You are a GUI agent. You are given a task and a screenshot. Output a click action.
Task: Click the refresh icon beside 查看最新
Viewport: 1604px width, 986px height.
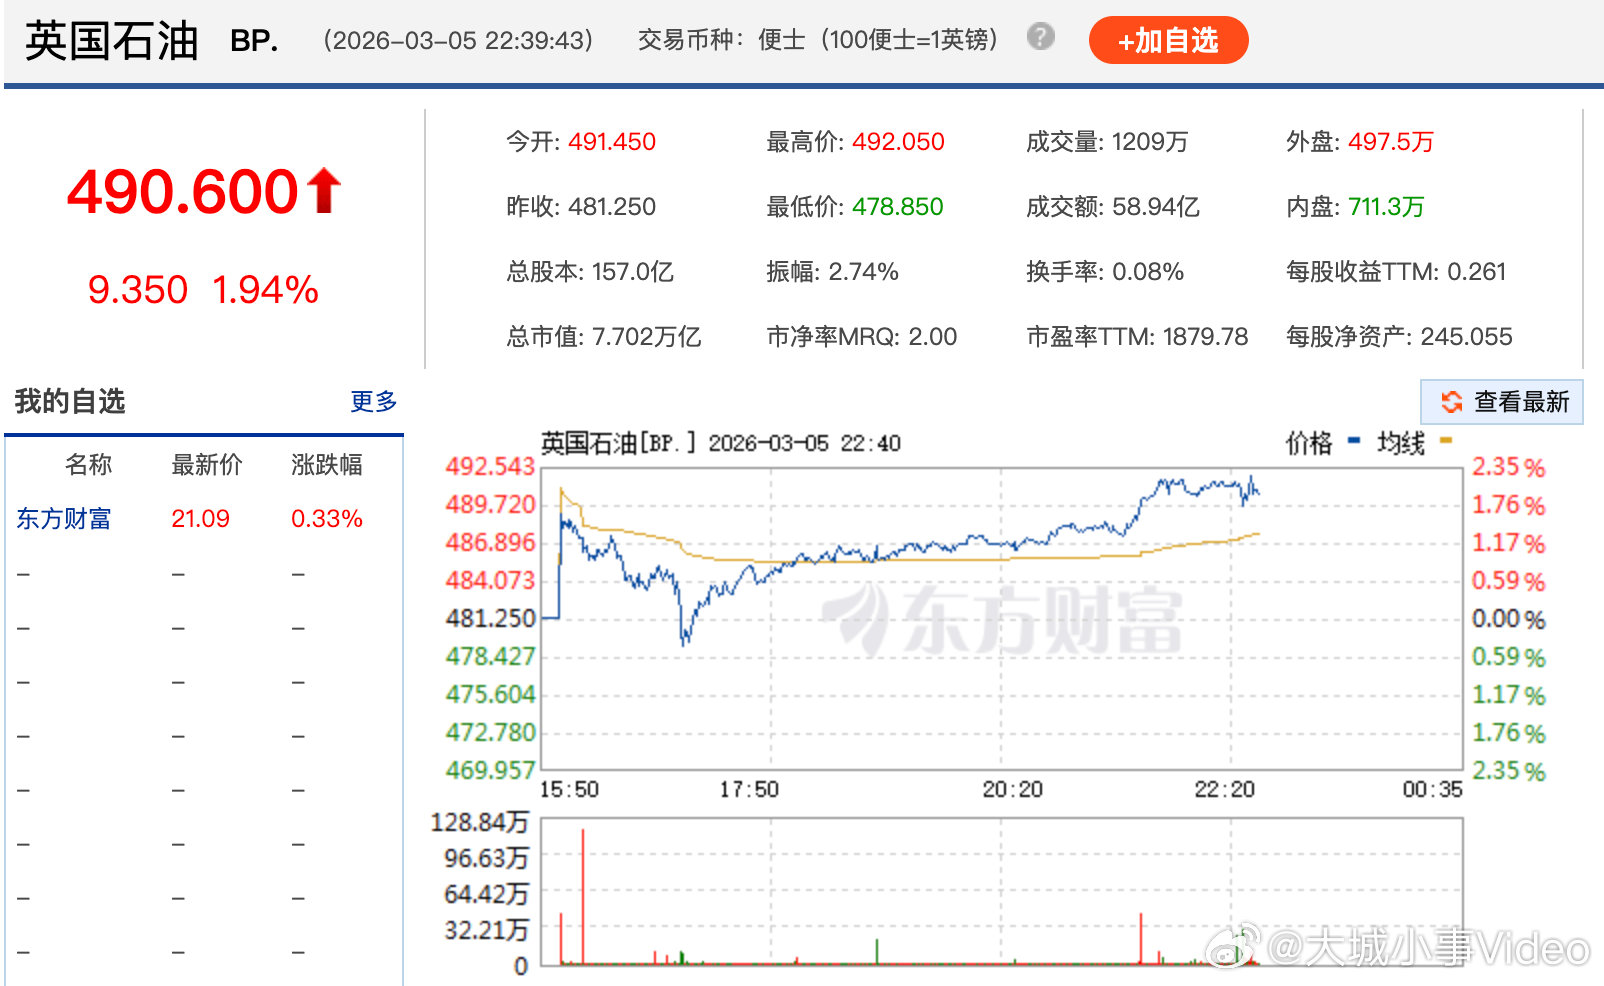1452,402
